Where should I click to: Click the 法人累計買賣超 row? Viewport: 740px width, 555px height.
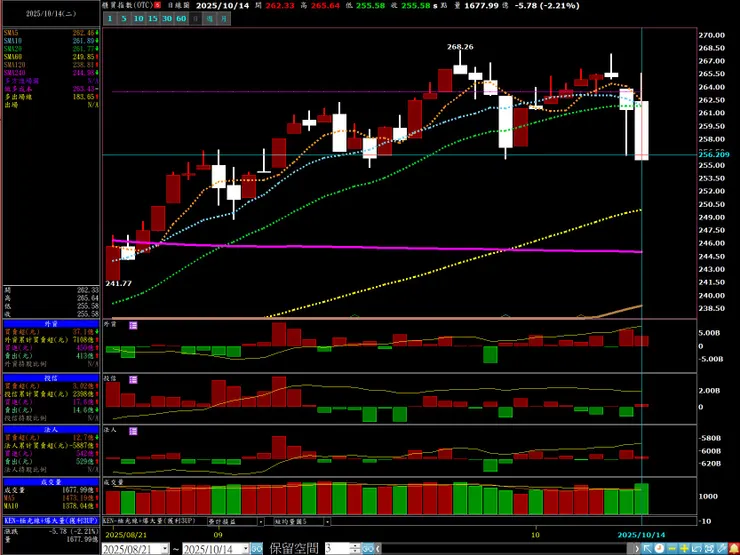click(x=51, y=446)
